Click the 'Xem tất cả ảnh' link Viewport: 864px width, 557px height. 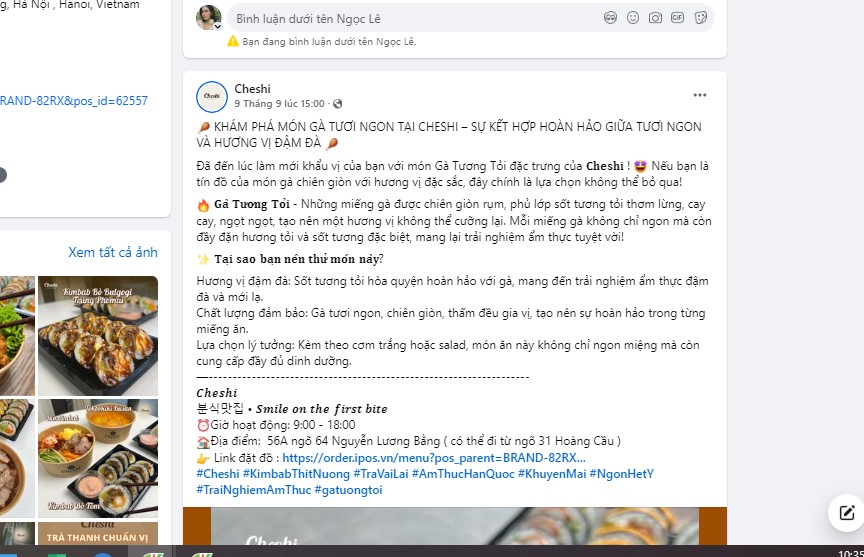[113, 252]
